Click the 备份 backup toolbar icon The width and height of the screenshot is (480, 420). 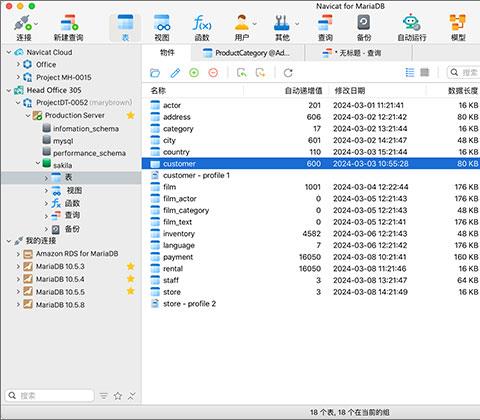[x=364, y=23]
